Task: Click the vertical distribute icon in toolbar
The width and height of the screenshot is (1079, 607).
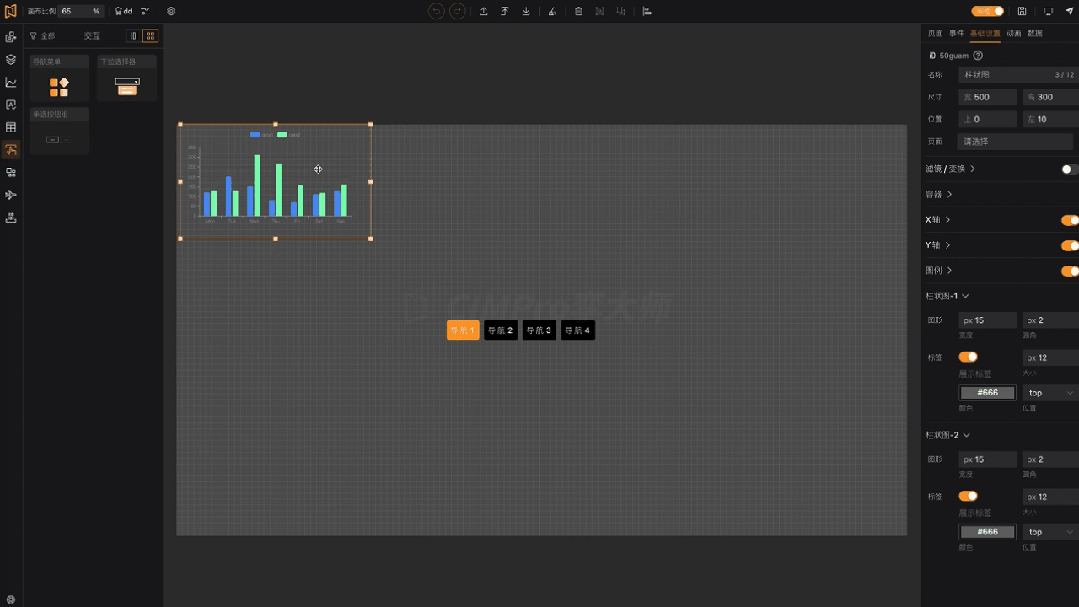Action: click(x=621, y=11)
